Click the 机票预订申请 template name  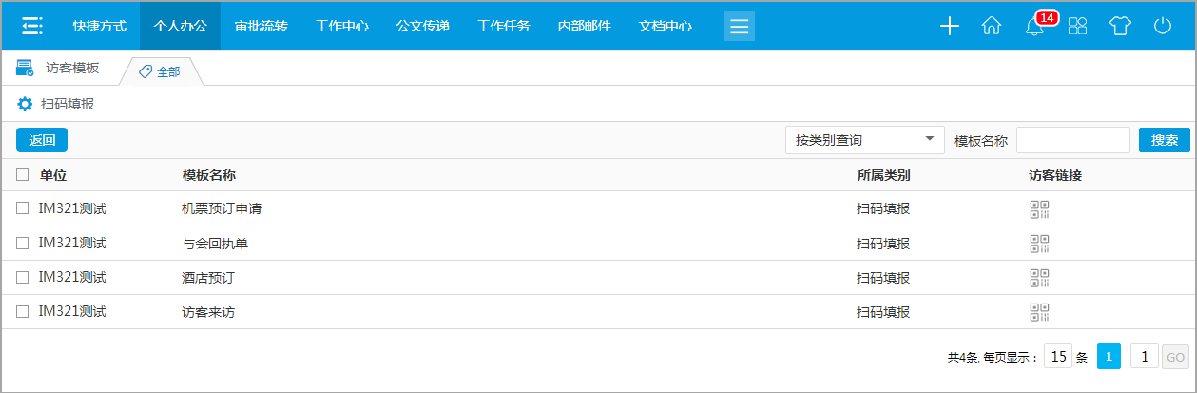tap(222, 208)
